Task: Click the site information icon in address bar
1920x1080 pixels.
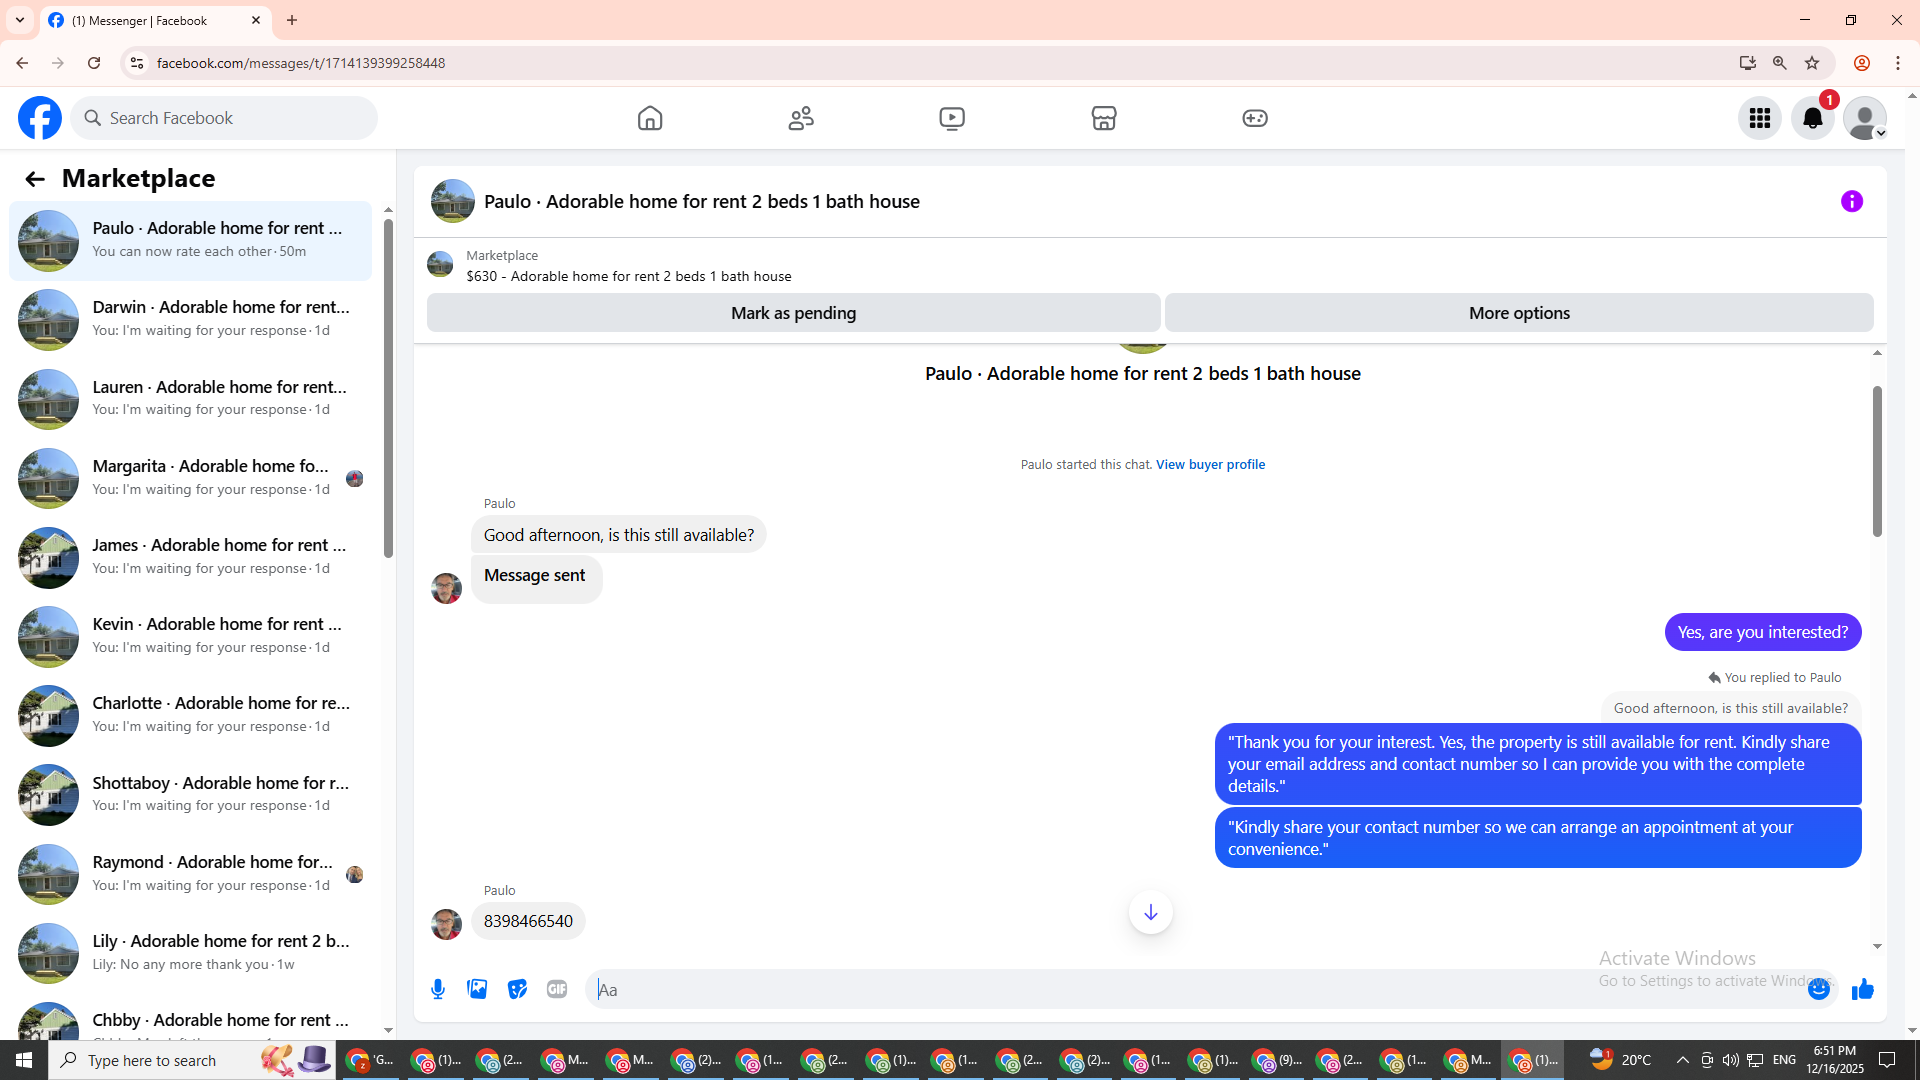Action: coord(137,63)
